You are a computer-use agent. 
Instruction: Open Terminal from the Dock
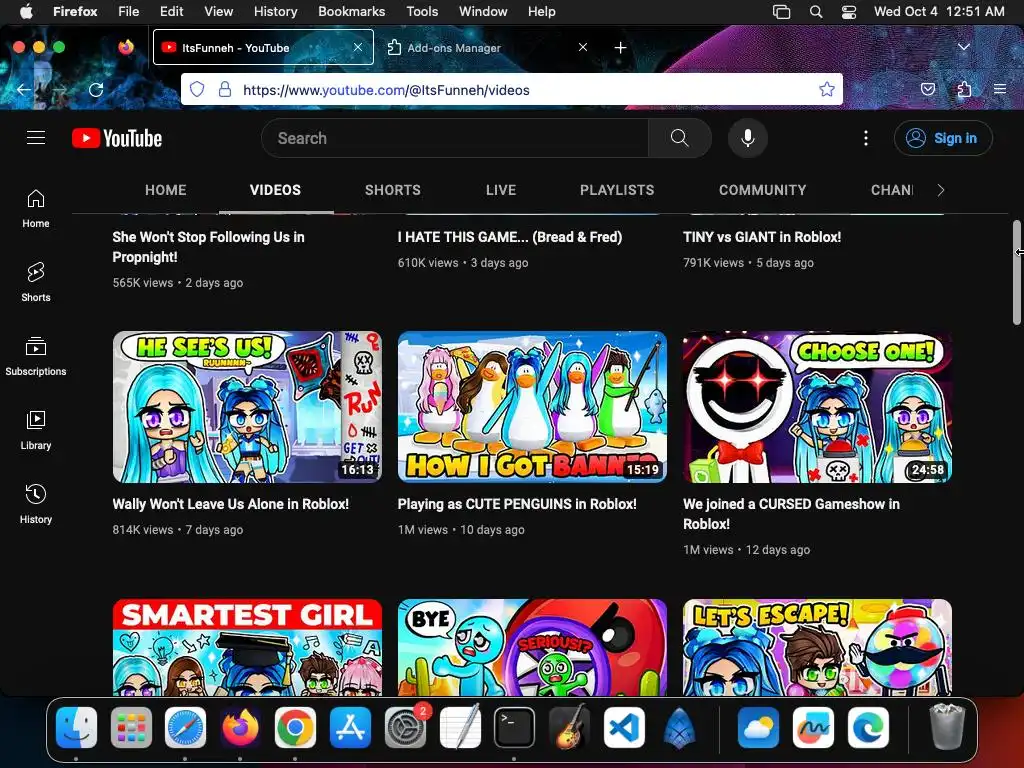coord(514,728)
